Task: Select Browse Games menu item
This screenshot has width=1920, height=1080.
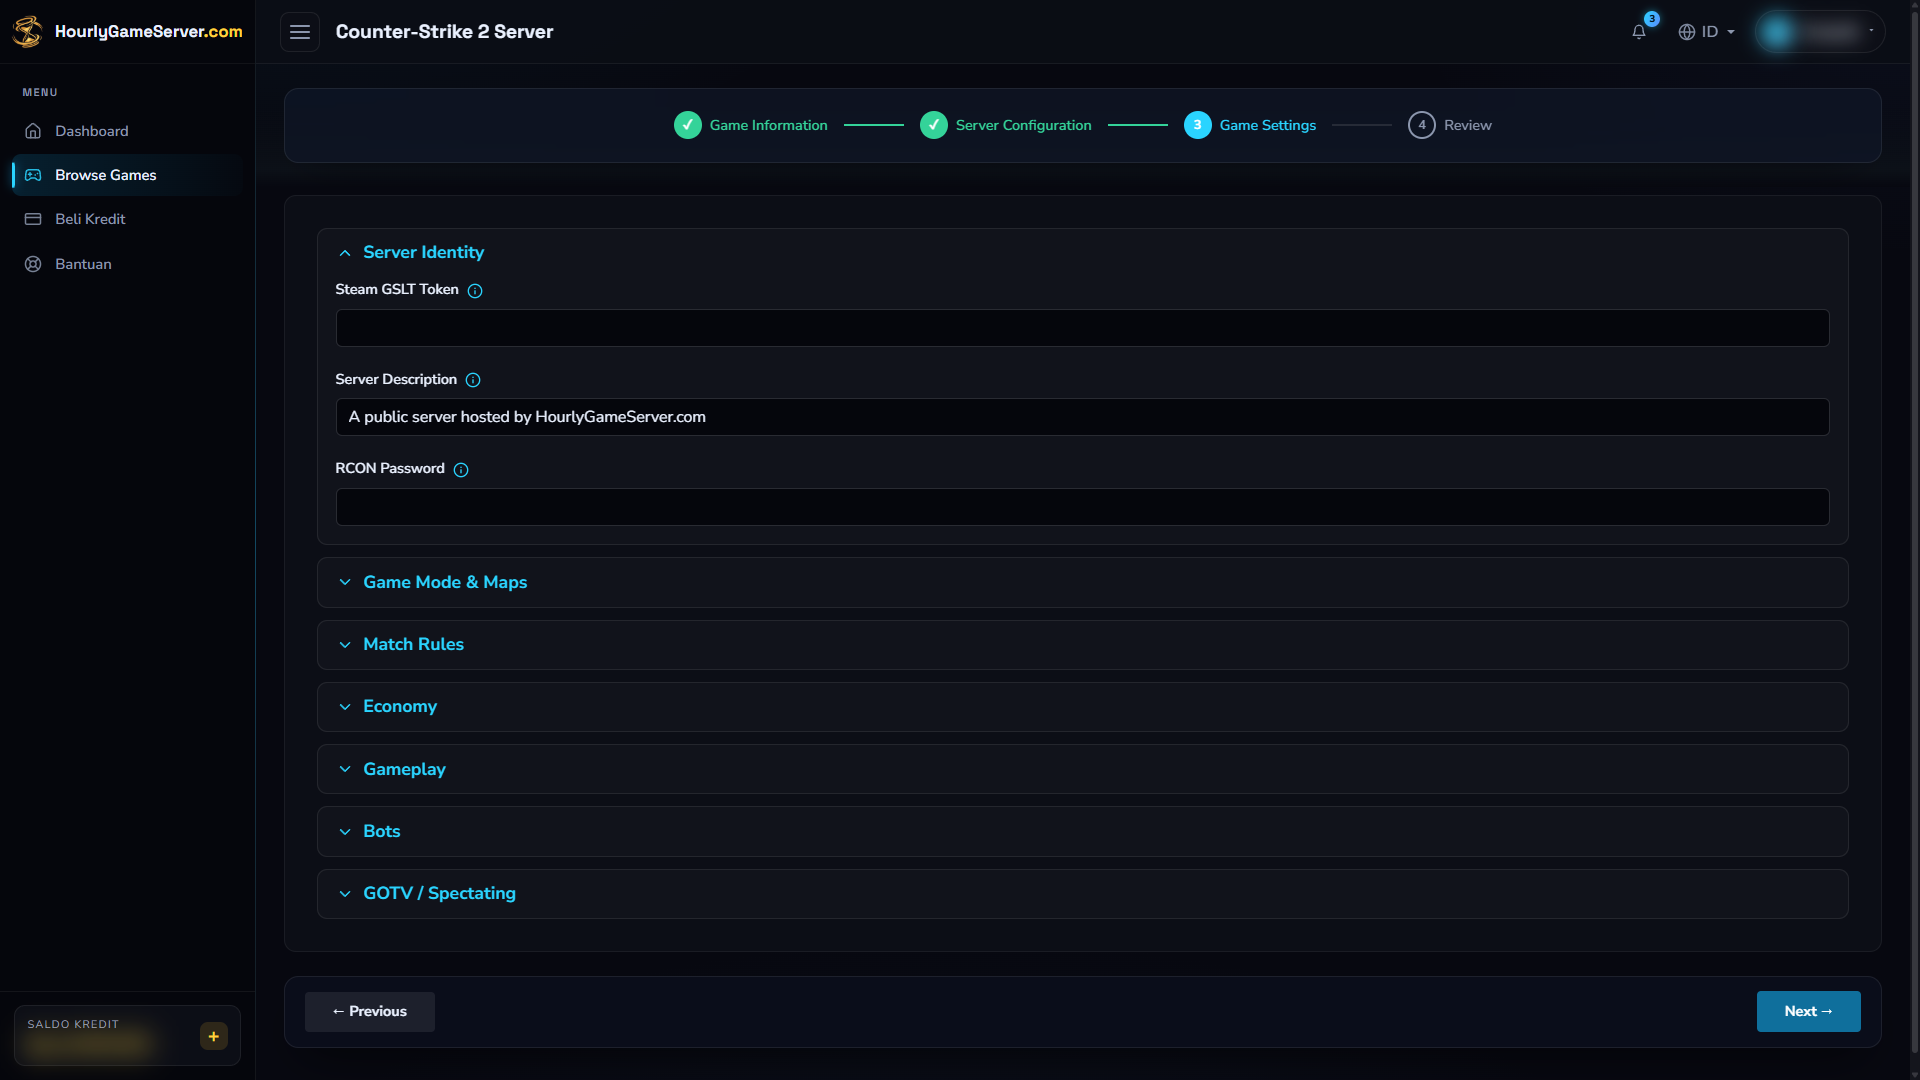Action: coord(127,175)
